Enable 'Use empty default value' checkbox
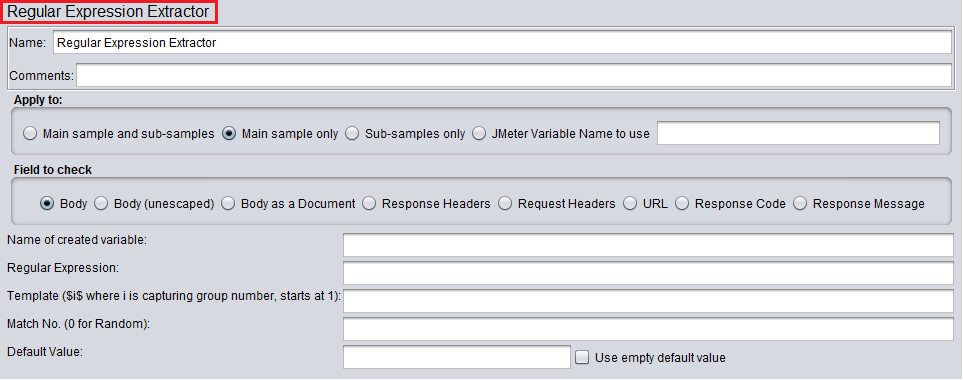The height and width of the screenshot is (380, 963). click(582, 357)
